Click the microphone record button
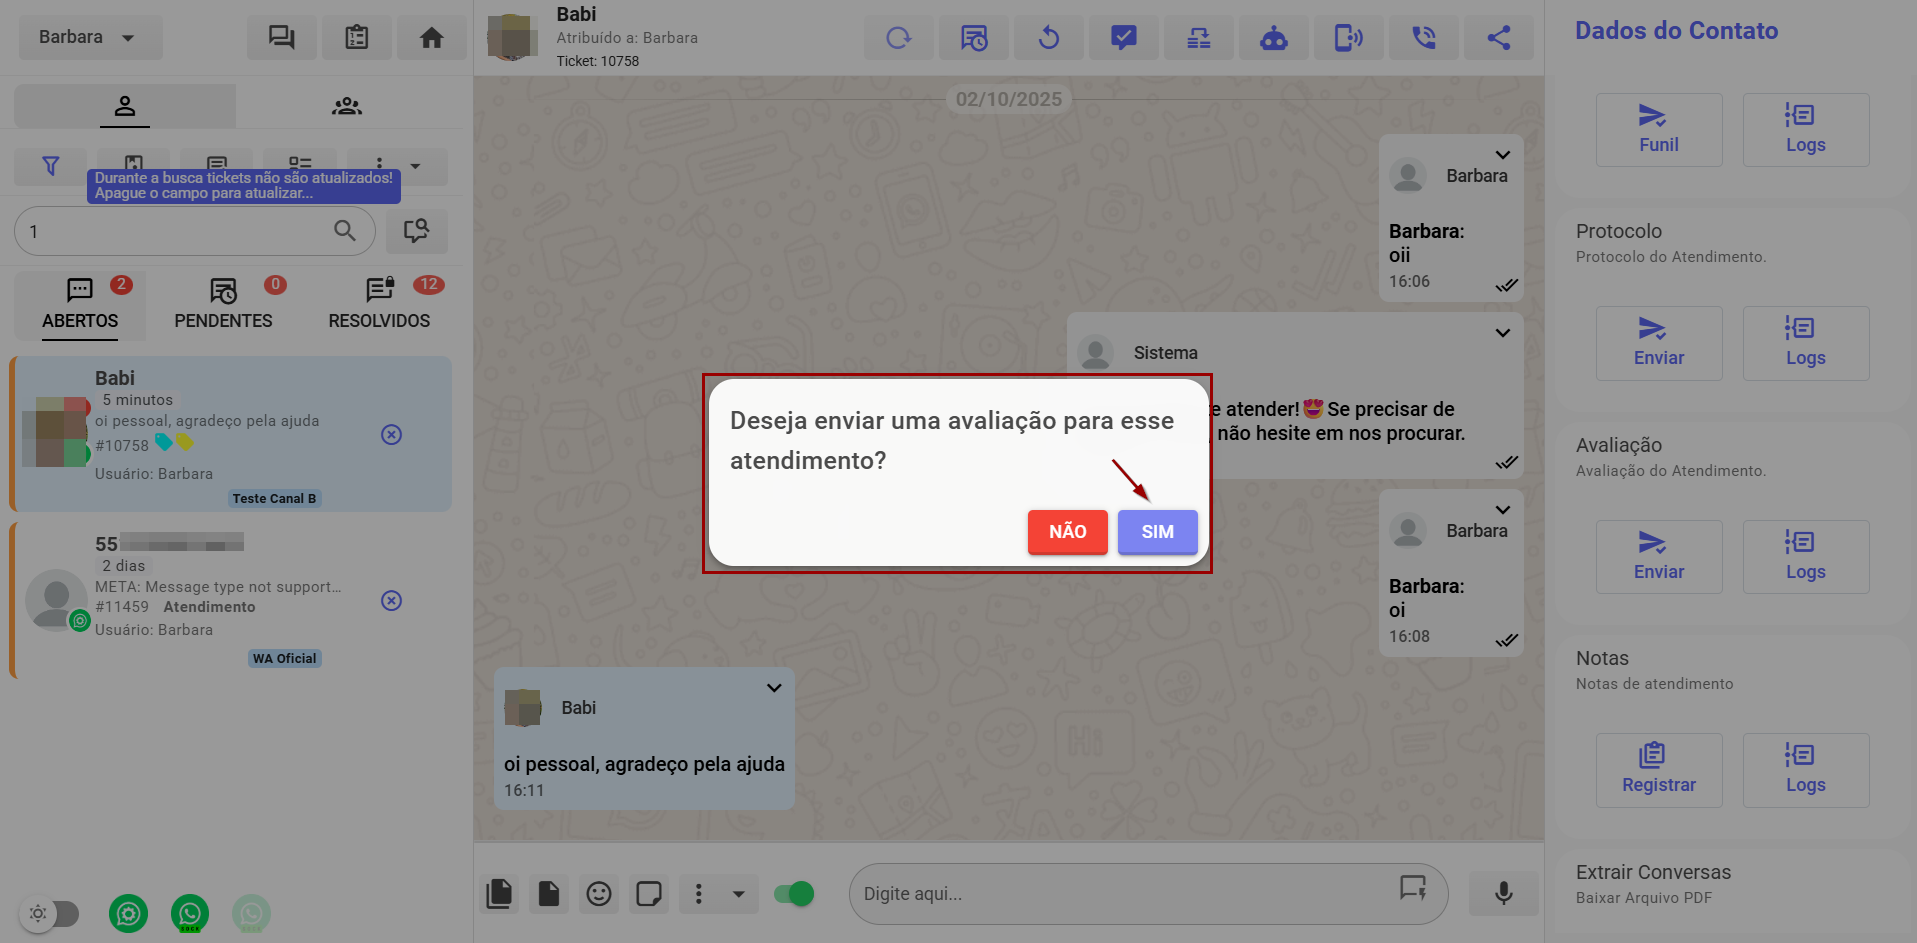The image size is (1917, 943). [x=1503, y=893]
